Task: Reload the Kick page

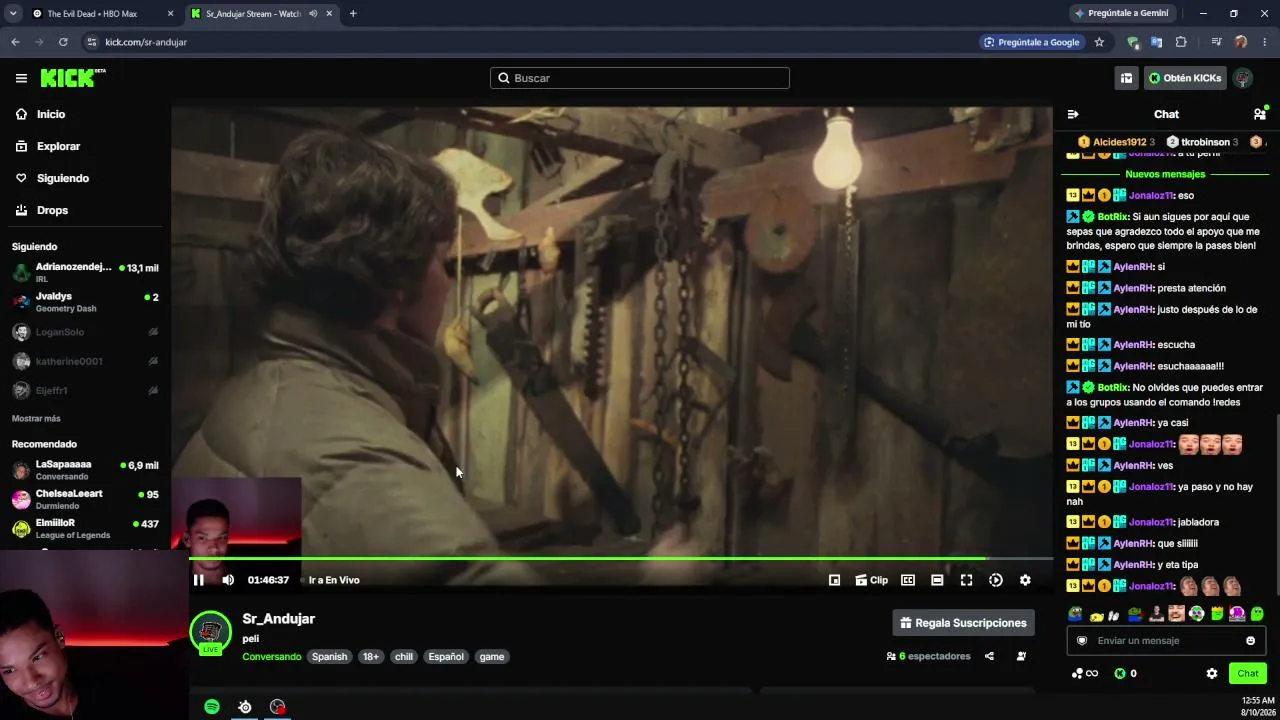Action: (63, 42)
